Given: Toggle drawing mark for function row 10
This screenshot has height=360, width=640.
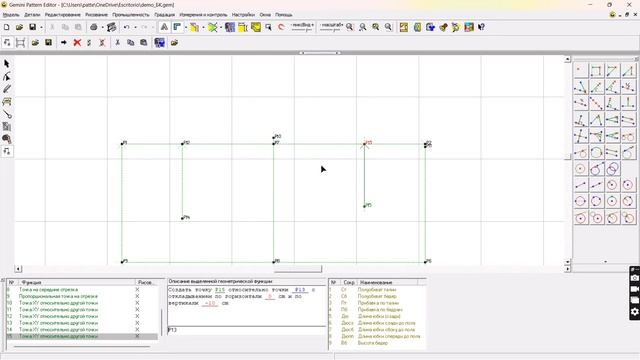Looking at the screenshot, I should 137,303.
